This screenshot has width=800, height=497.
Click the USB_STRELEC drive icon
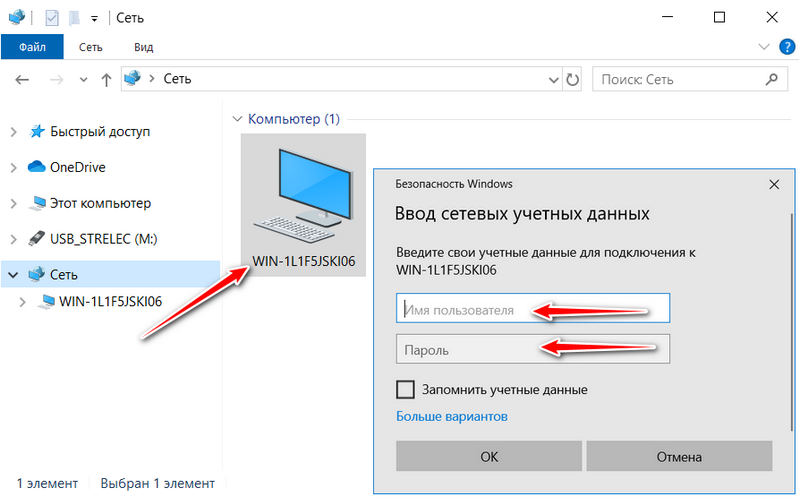point(37,238)
